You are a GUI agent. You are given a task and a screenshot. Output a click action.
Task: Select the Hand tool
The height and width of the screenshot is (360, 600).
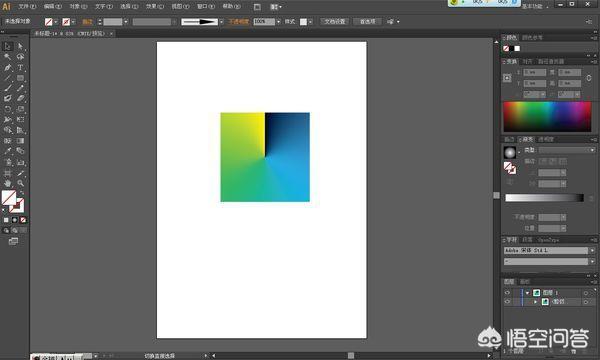click(x=7, y=183)
